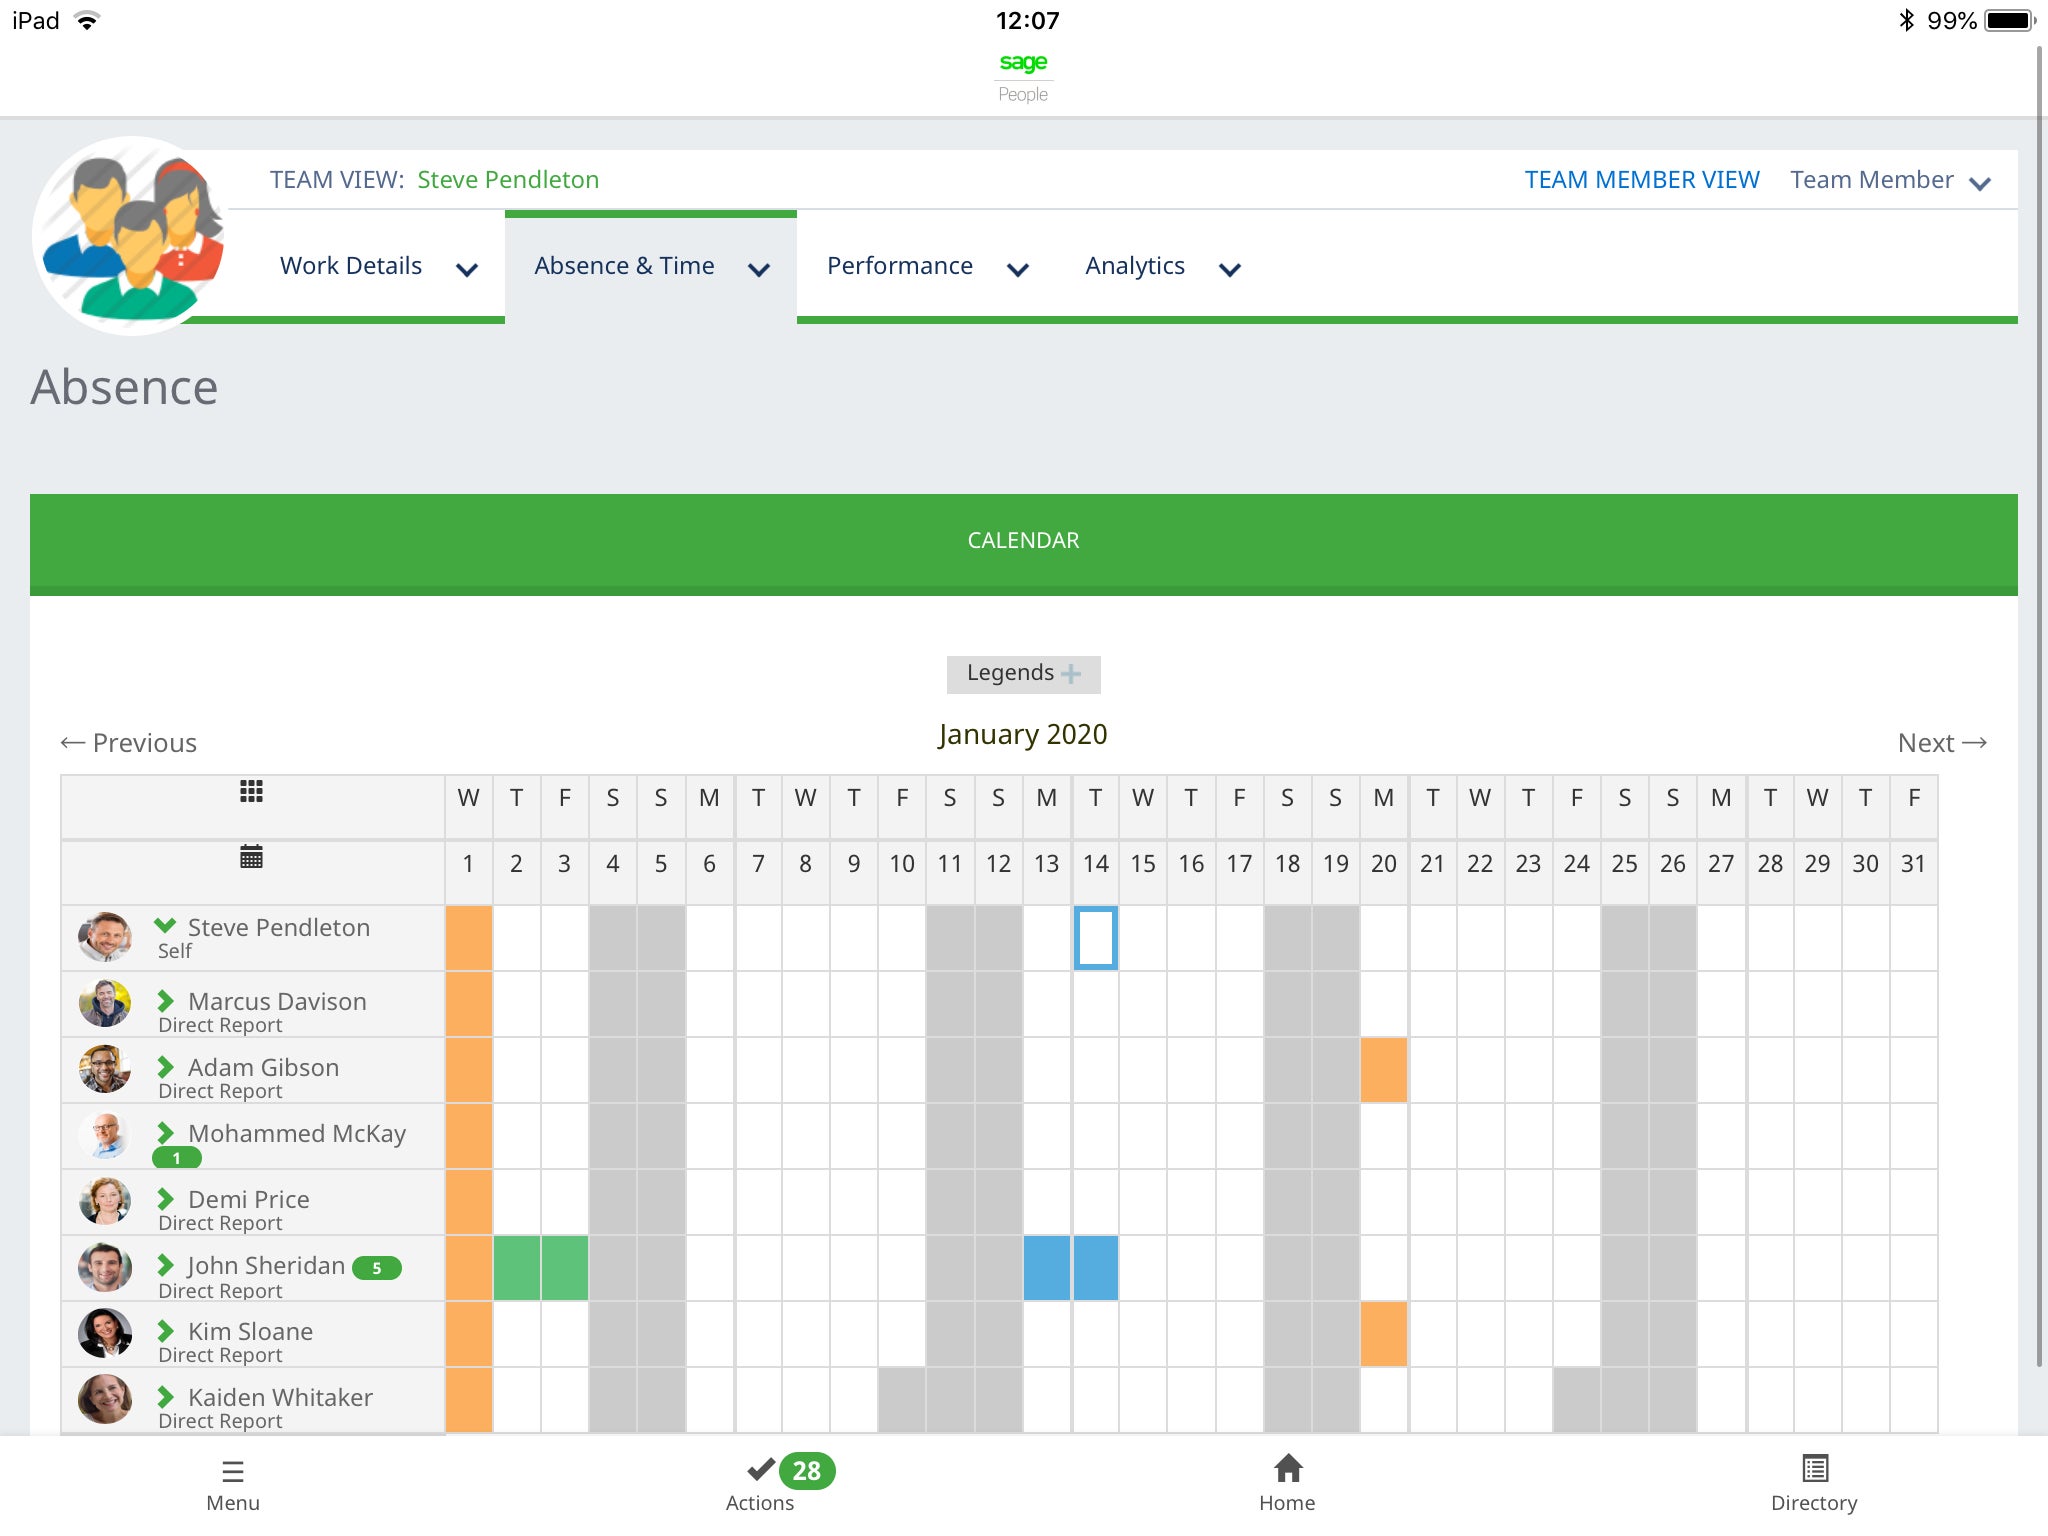Switch to TEAM MEMBER VIEW link
The width and height of the screenshot is (2048, 1536).
pos(1641,180)
